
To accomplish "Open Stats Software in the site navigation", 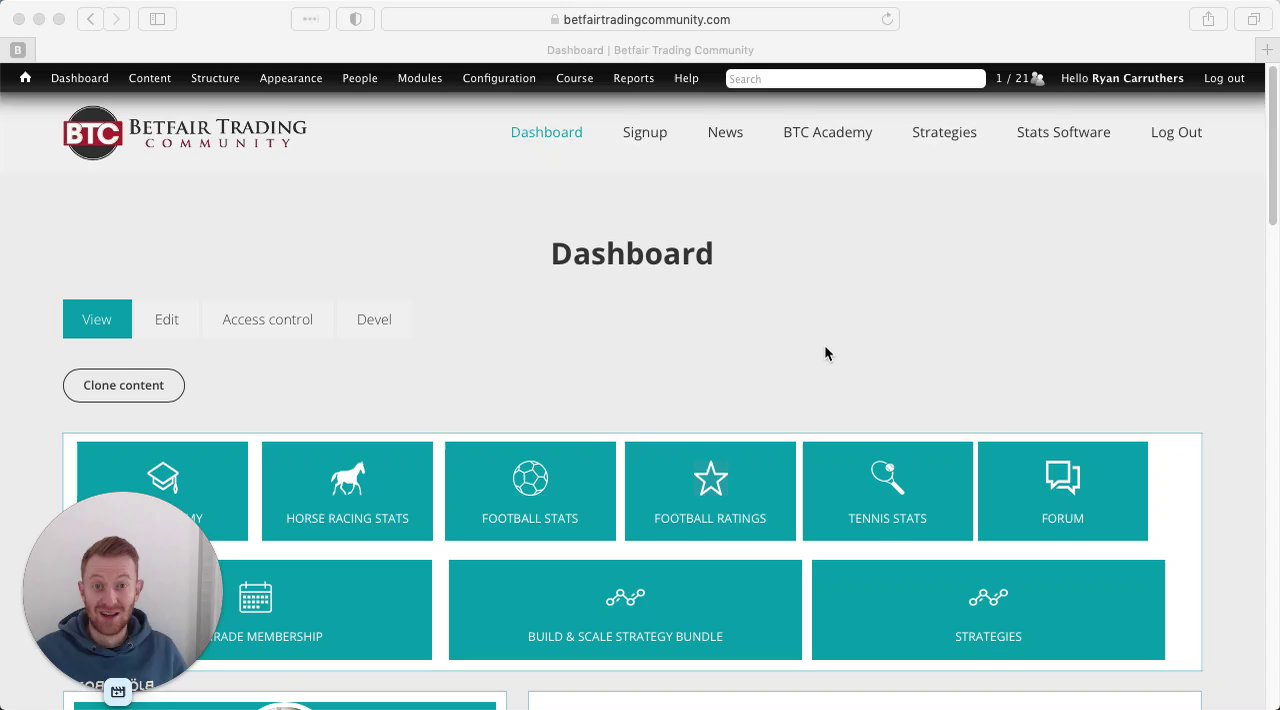I will pos(1063,132).
